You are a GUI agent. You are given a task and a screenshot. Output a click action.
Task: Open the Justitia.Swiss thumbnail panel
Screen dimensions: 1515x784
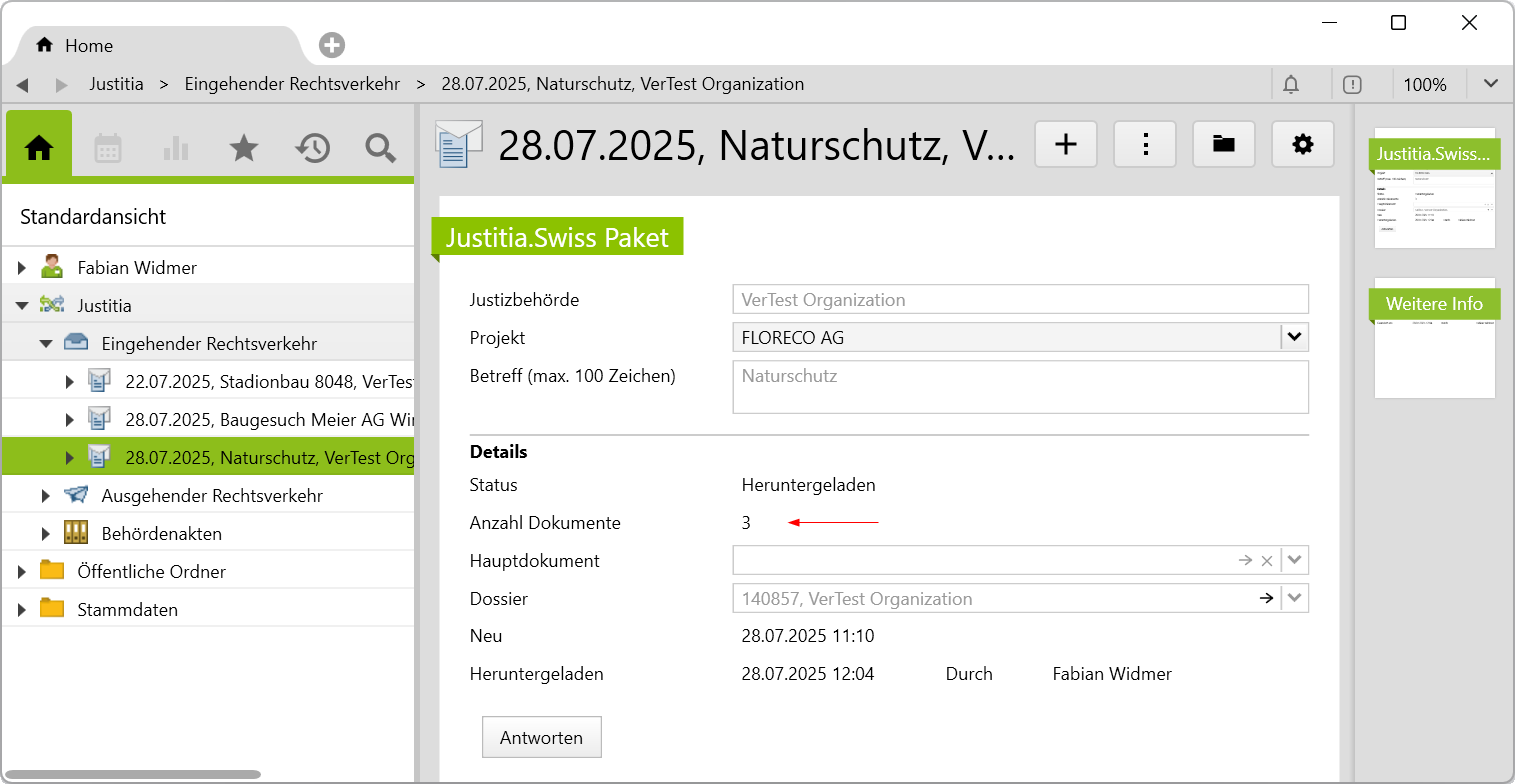1434,188
